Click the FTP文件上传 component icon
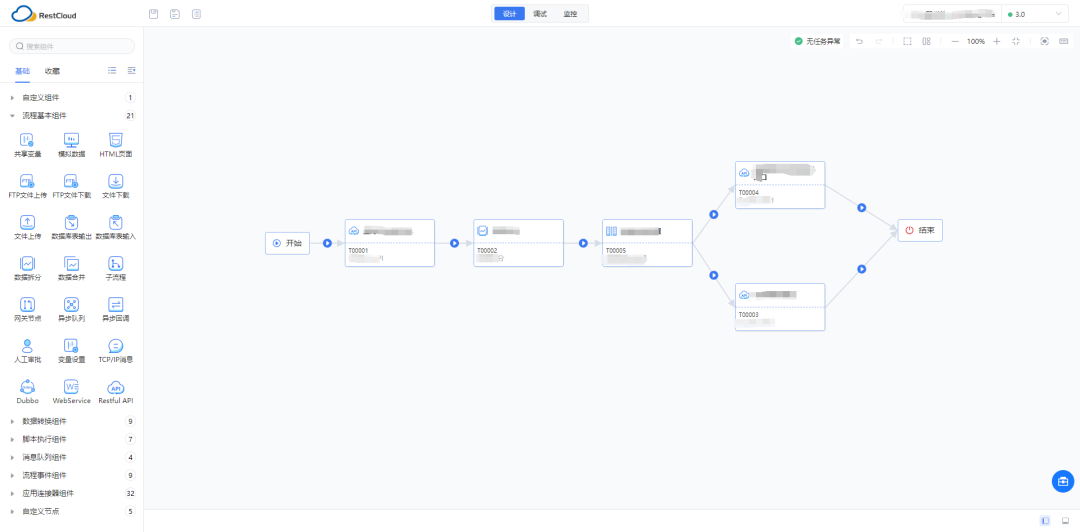 click(27, 182)
